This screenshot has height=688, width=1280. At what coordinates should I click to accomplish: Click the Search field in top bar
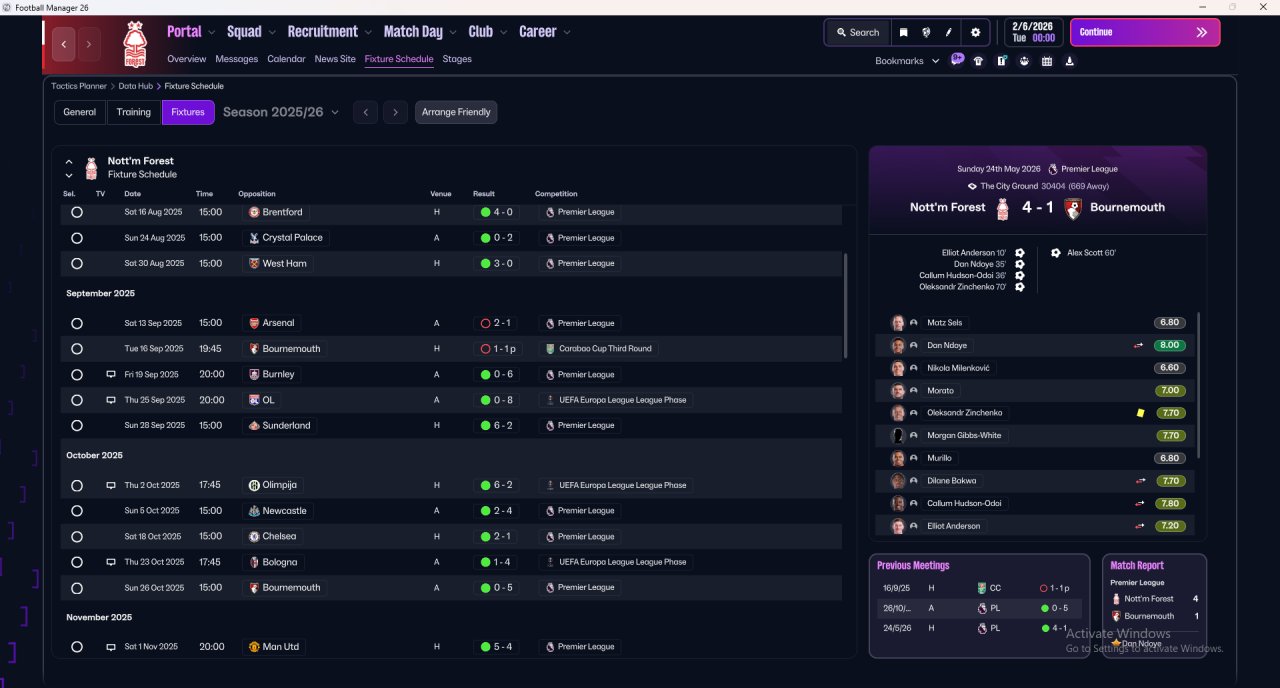point(857,32)
